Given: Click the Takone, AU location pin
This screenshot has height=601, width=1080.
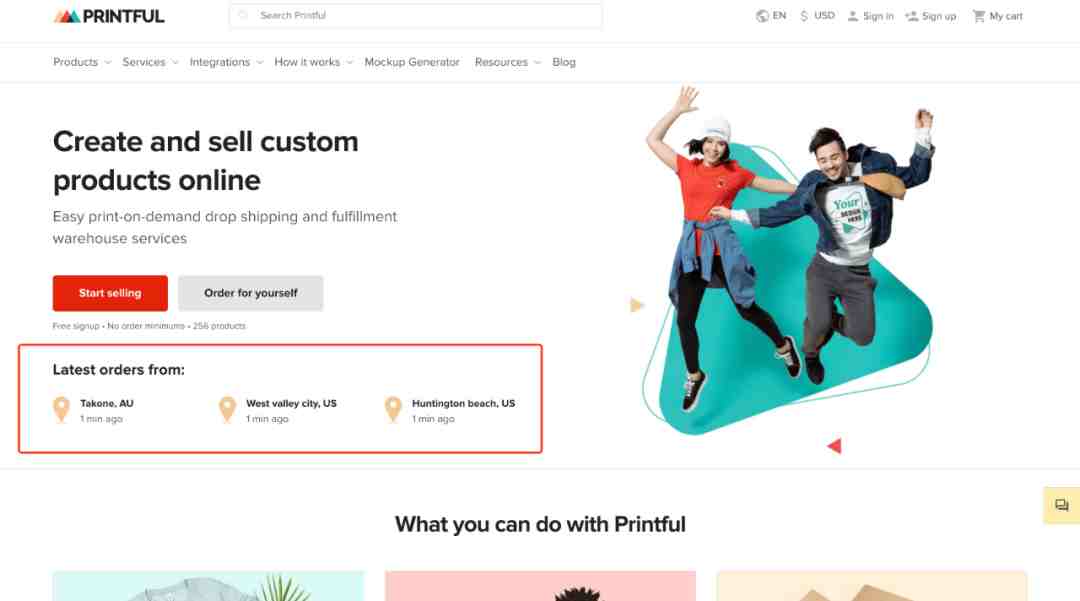Looking at the screenshot, I should pos(61,410).
